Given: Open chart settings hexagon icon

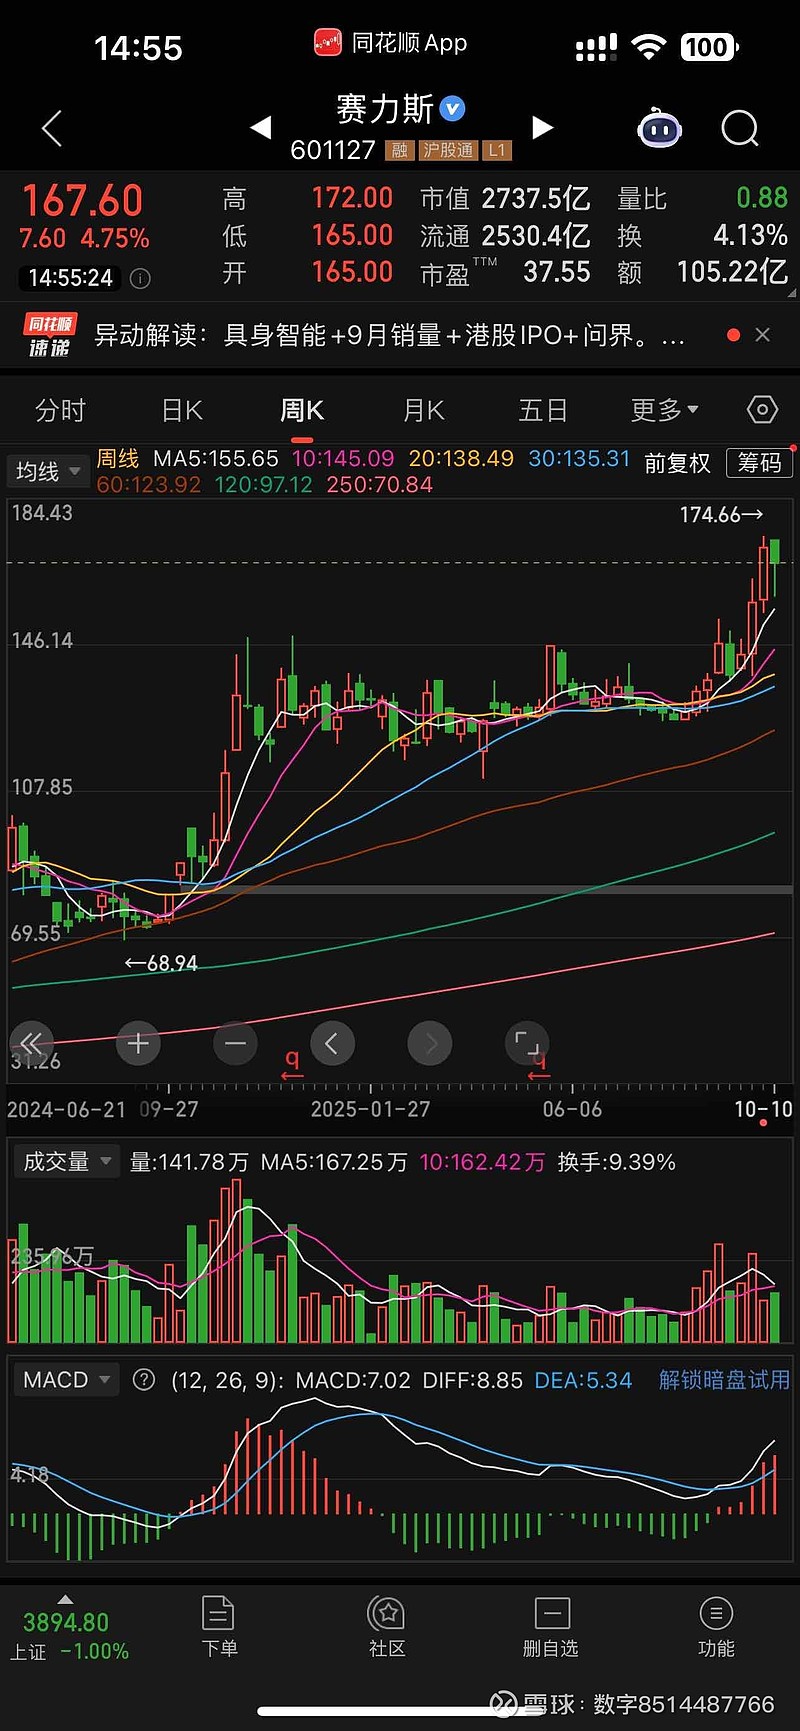Looking at the screenshot, I should [762, 410].
